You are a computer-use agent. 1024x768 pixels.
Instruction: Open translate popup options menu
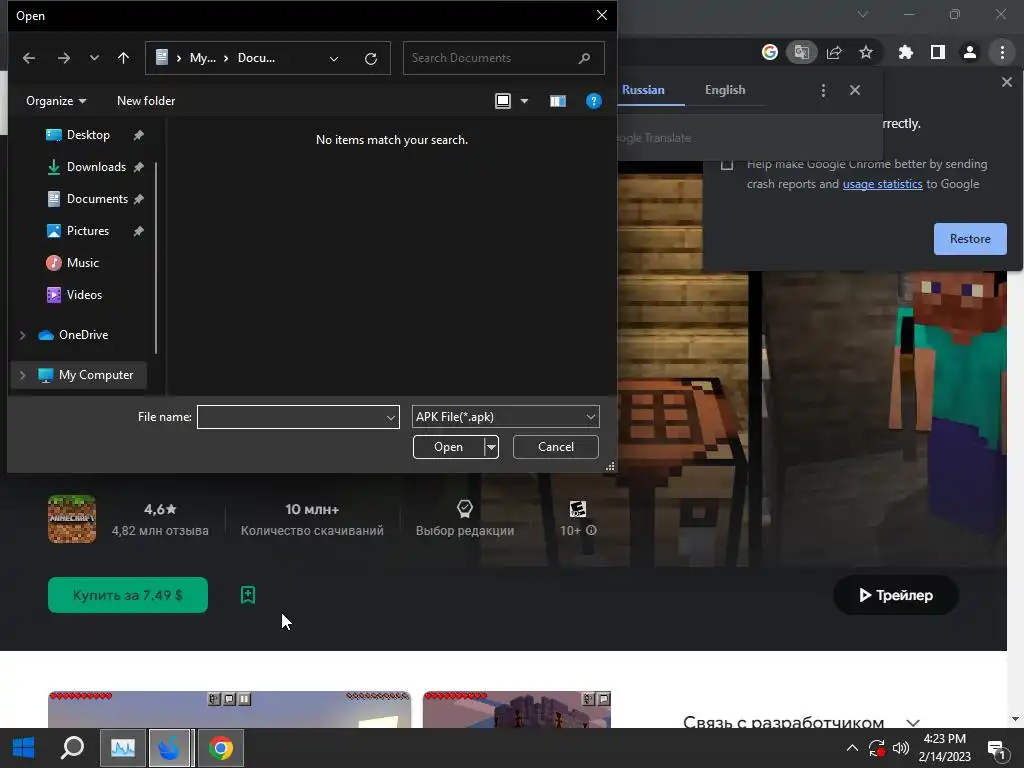click(824, 90)
